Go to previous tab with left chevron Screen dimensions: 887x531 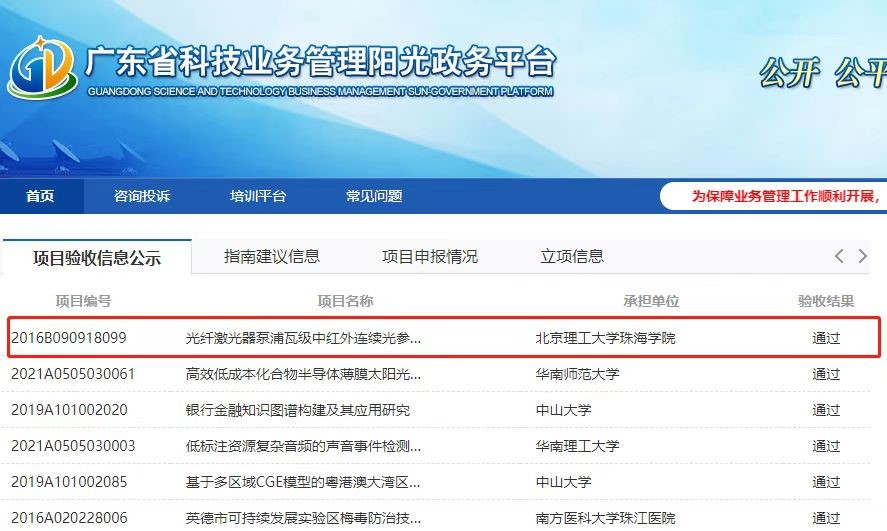(839, 256)
